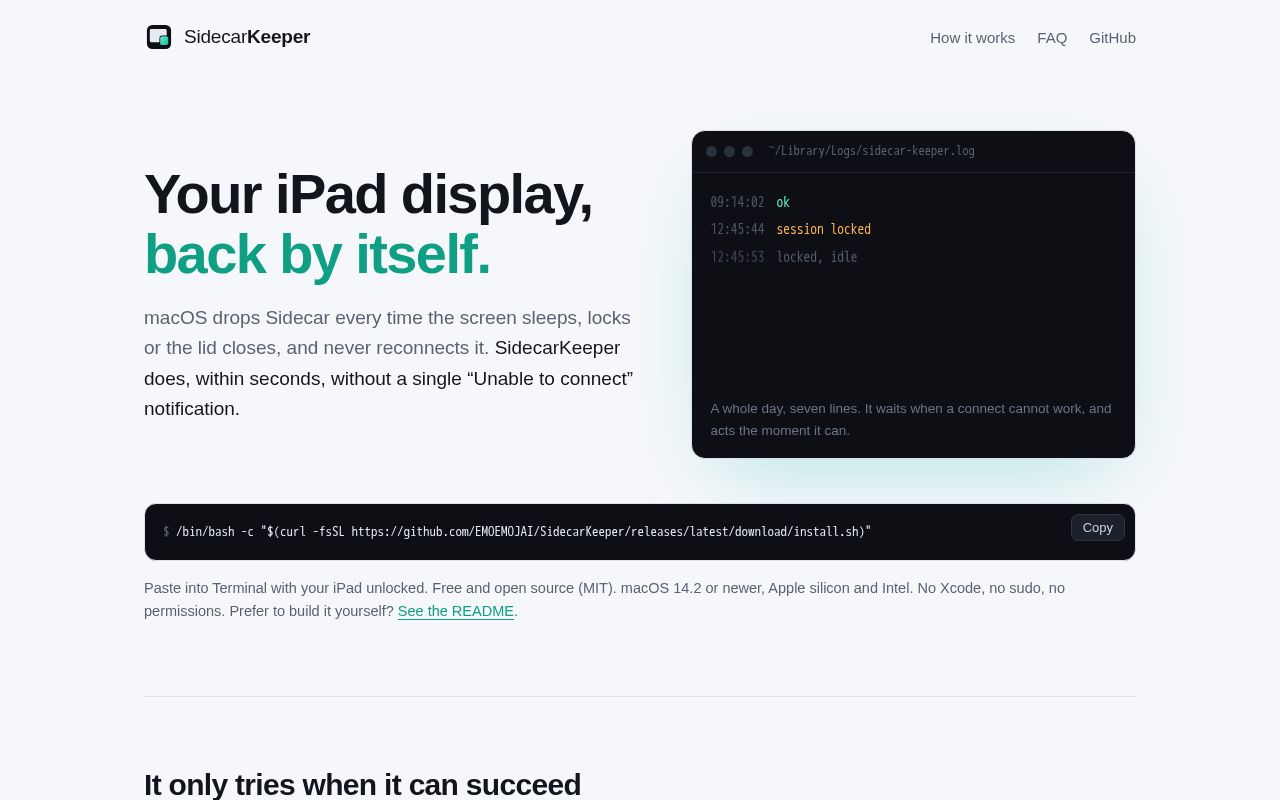
Task: Open the GitHub nav link
Action: pyautogui.click(x=1112, y=38)
